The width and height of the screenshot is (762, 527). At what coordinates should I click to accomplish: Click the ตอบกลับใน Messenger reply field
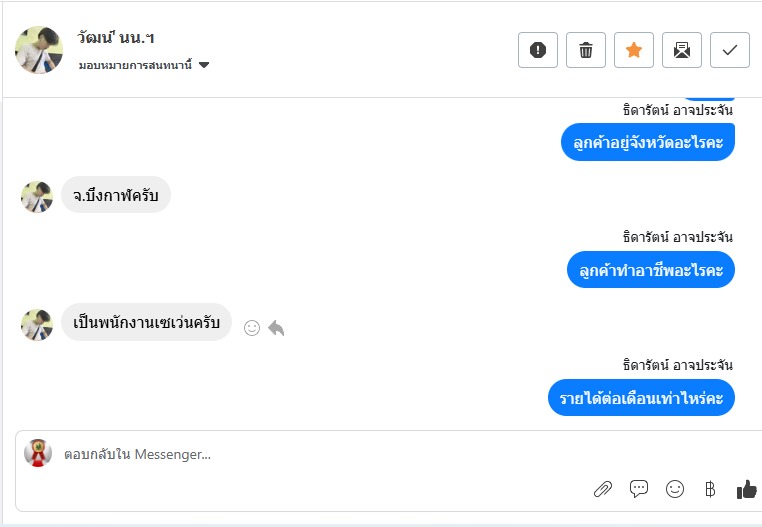(x=300, y=454)
